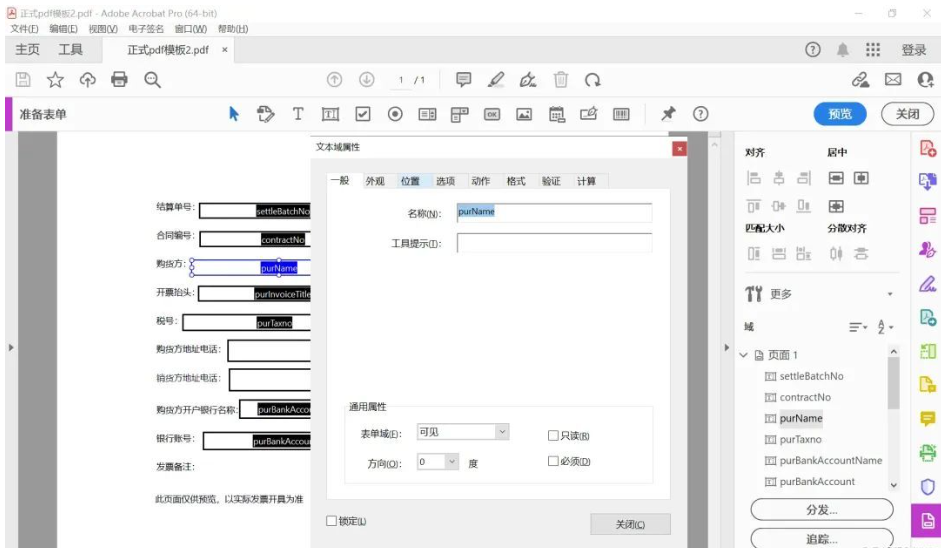Expand the left navigation pane arrow
The image size is (941, 548).
(11, 348)
